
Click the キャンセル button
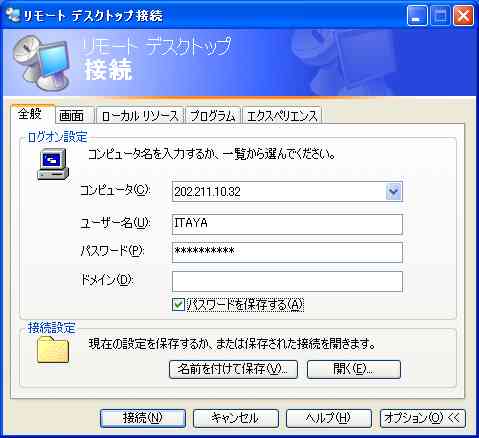[x=236, y=418]
